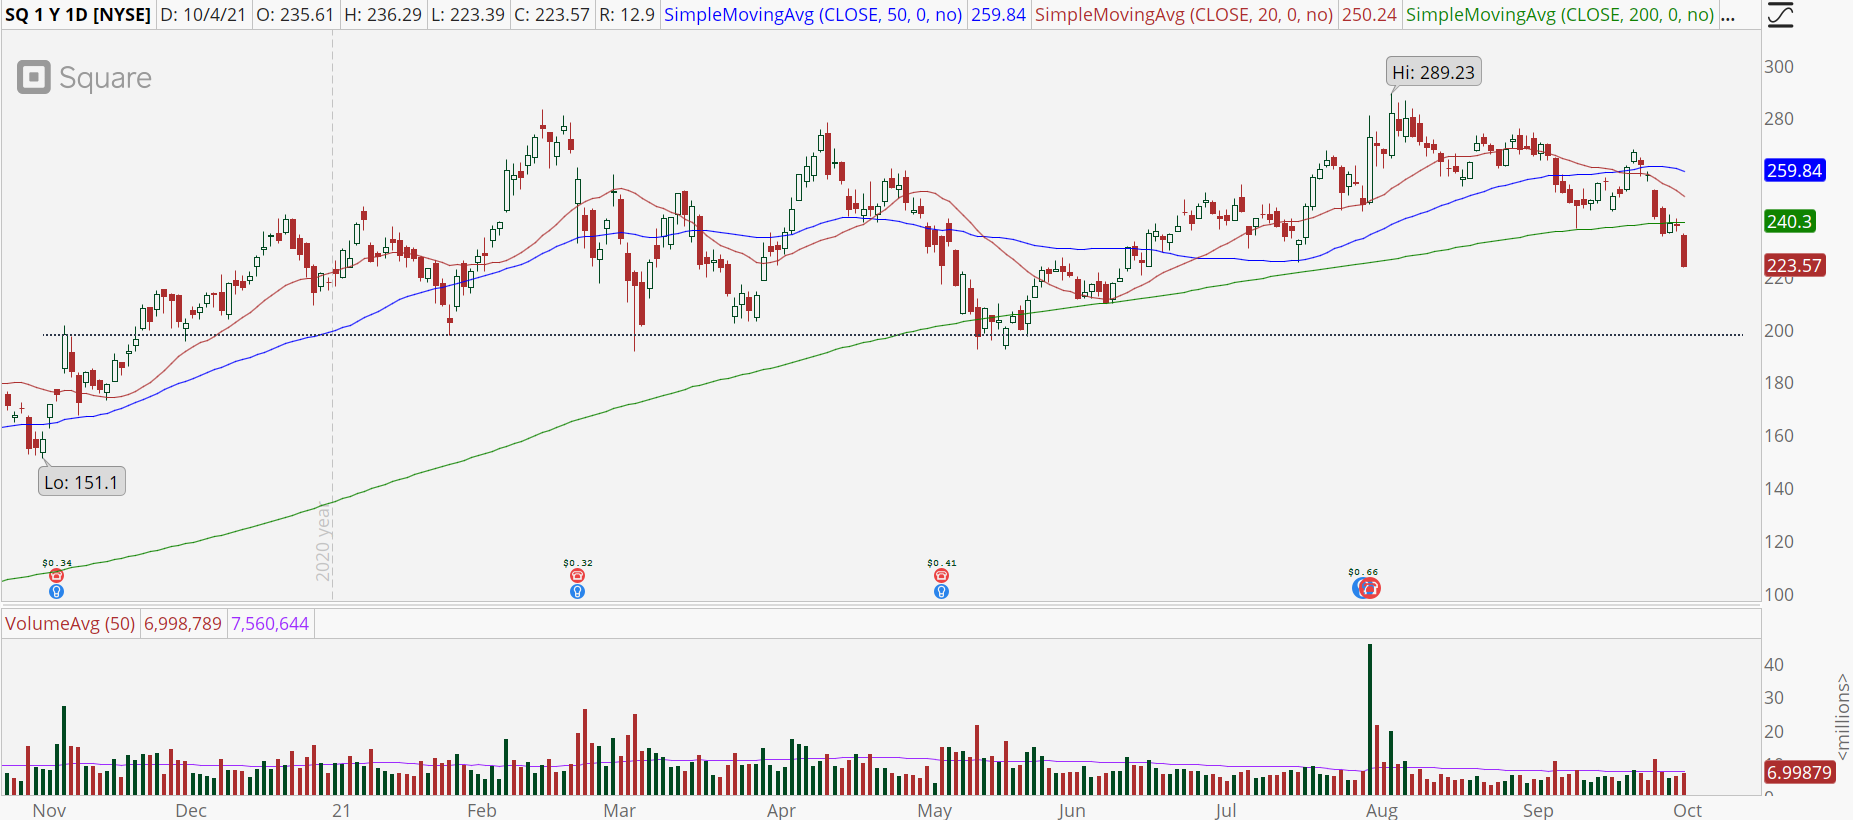The width and height of the screenshot is (1853, 820).
Task: Click the Oct label on the time axis
Action: 1688,810
